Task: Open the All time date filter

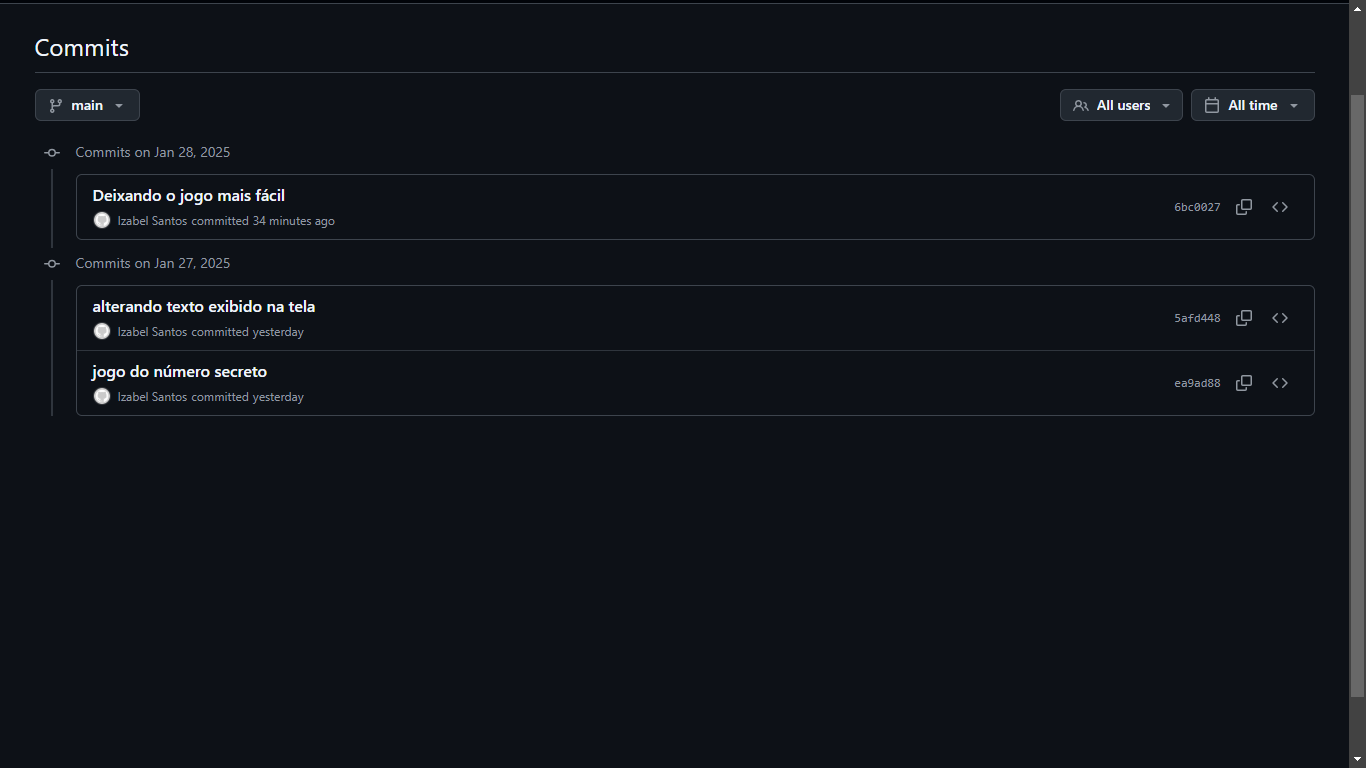Action: point(1252,105)
